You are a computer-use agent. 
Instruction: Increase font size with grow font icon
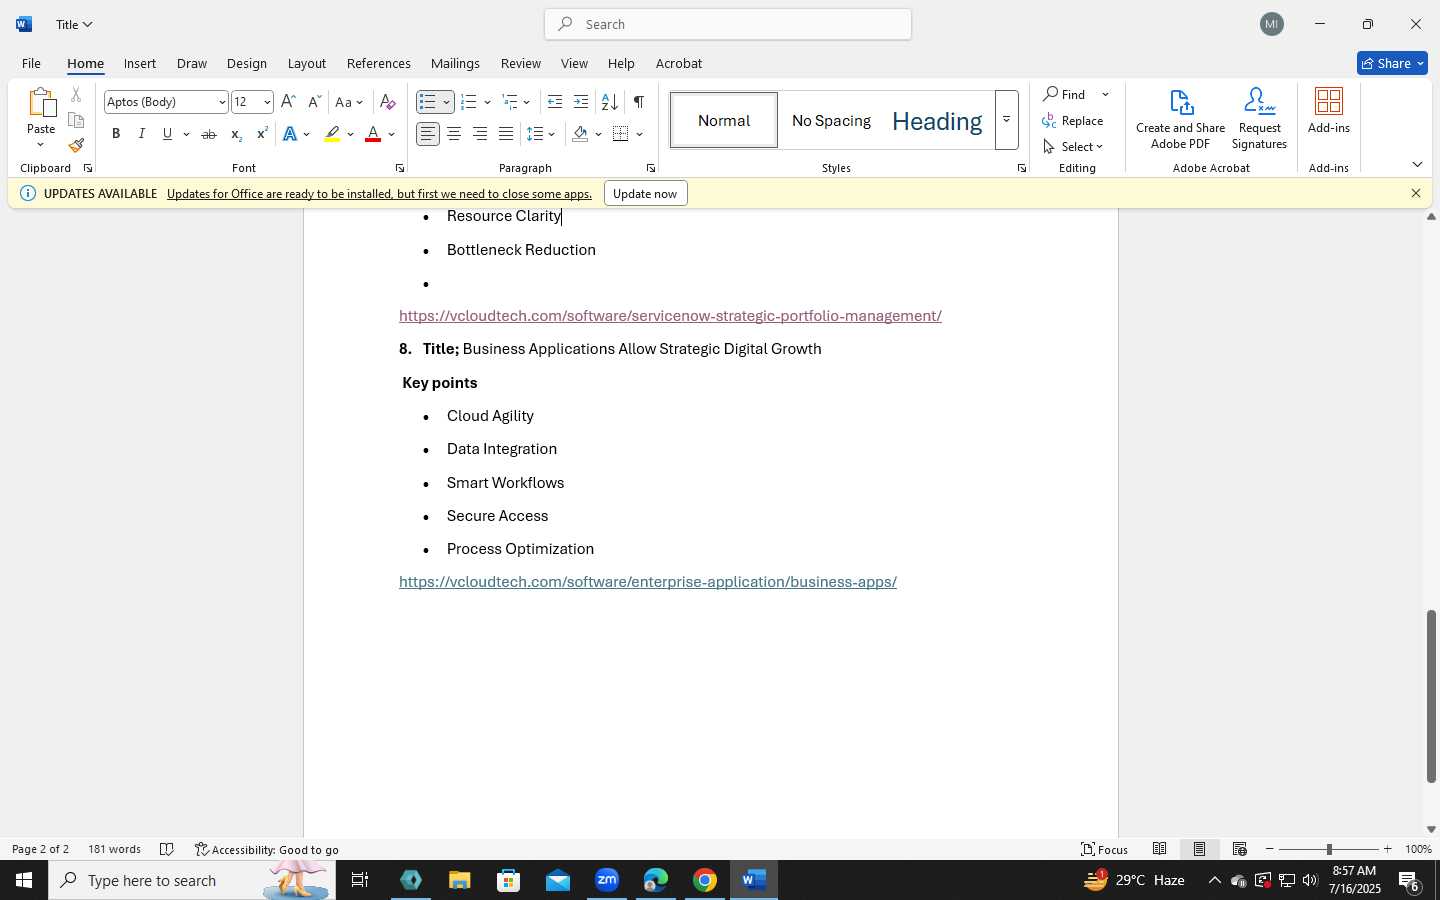coord(288,102)
